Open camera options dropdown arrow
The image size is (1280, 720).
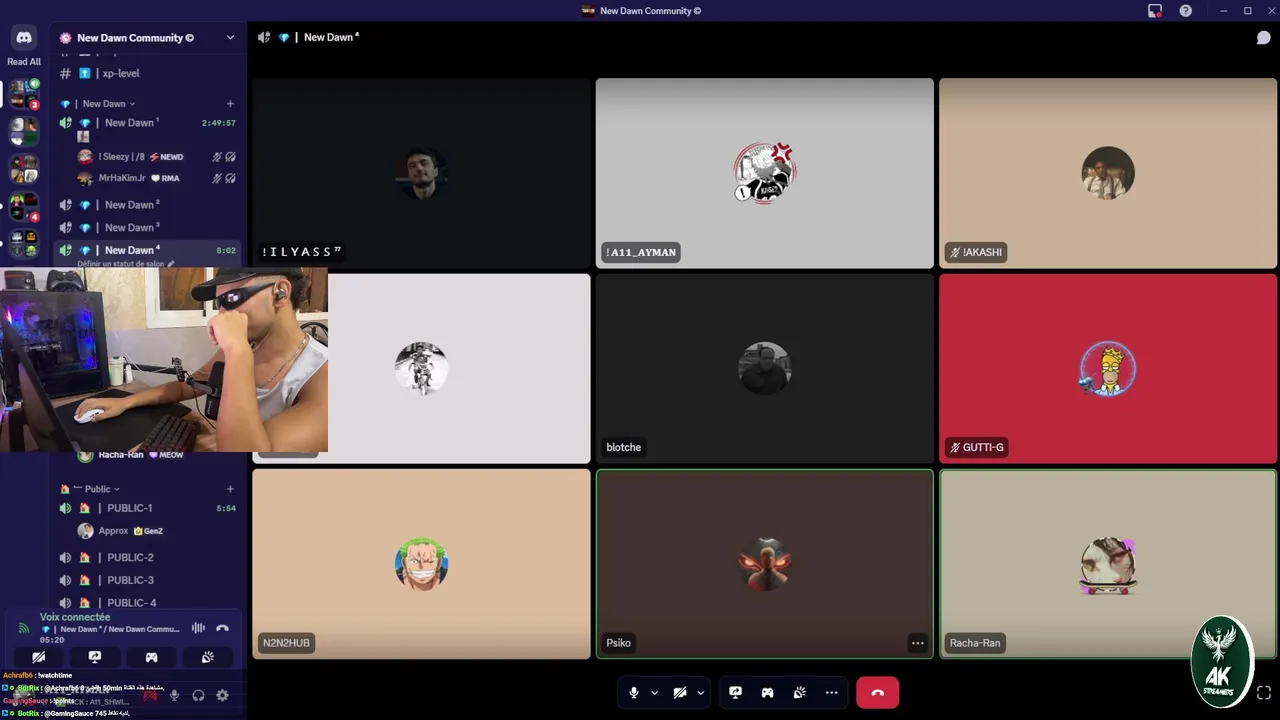pos(701,692)
